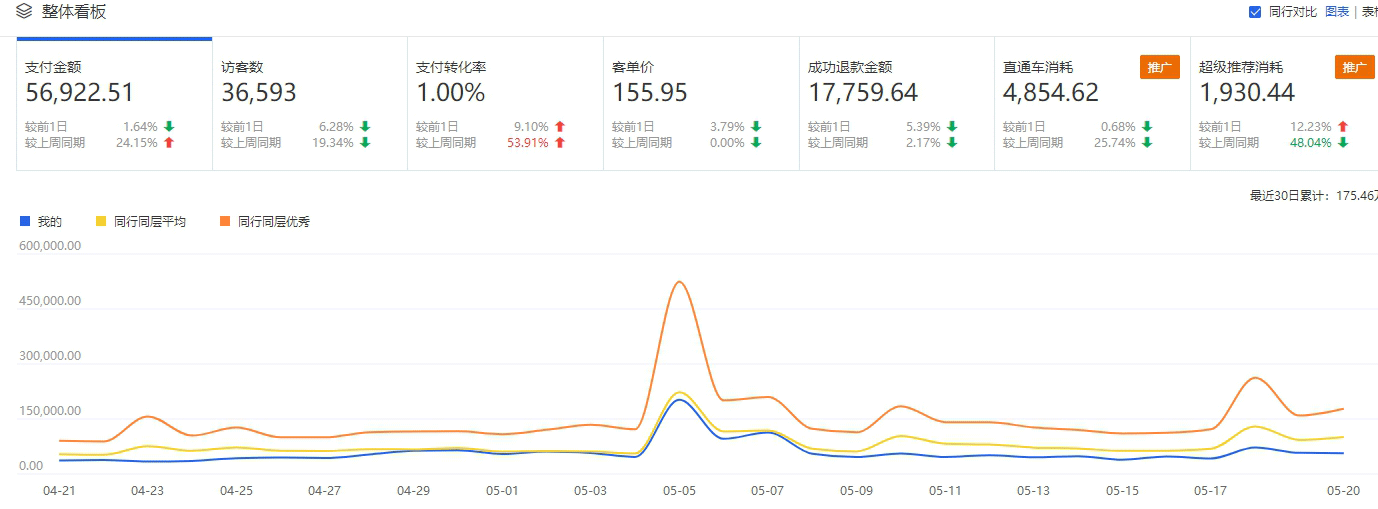Toggle 同行同层优秀 orange legend series

coord(264,222)
